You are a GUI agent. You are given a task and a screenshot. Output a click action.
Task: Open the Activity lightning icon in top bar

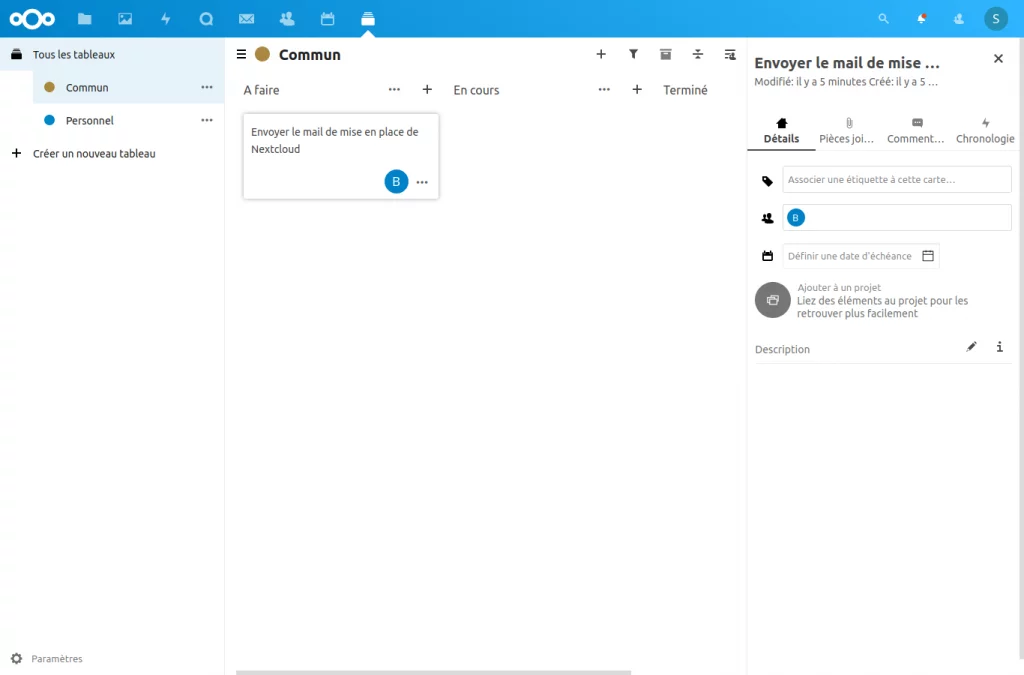166,19
